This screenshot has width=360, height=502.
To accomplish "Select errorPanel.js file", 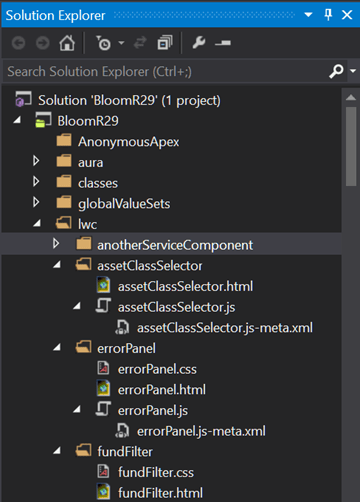I will (x=153, y=410).
